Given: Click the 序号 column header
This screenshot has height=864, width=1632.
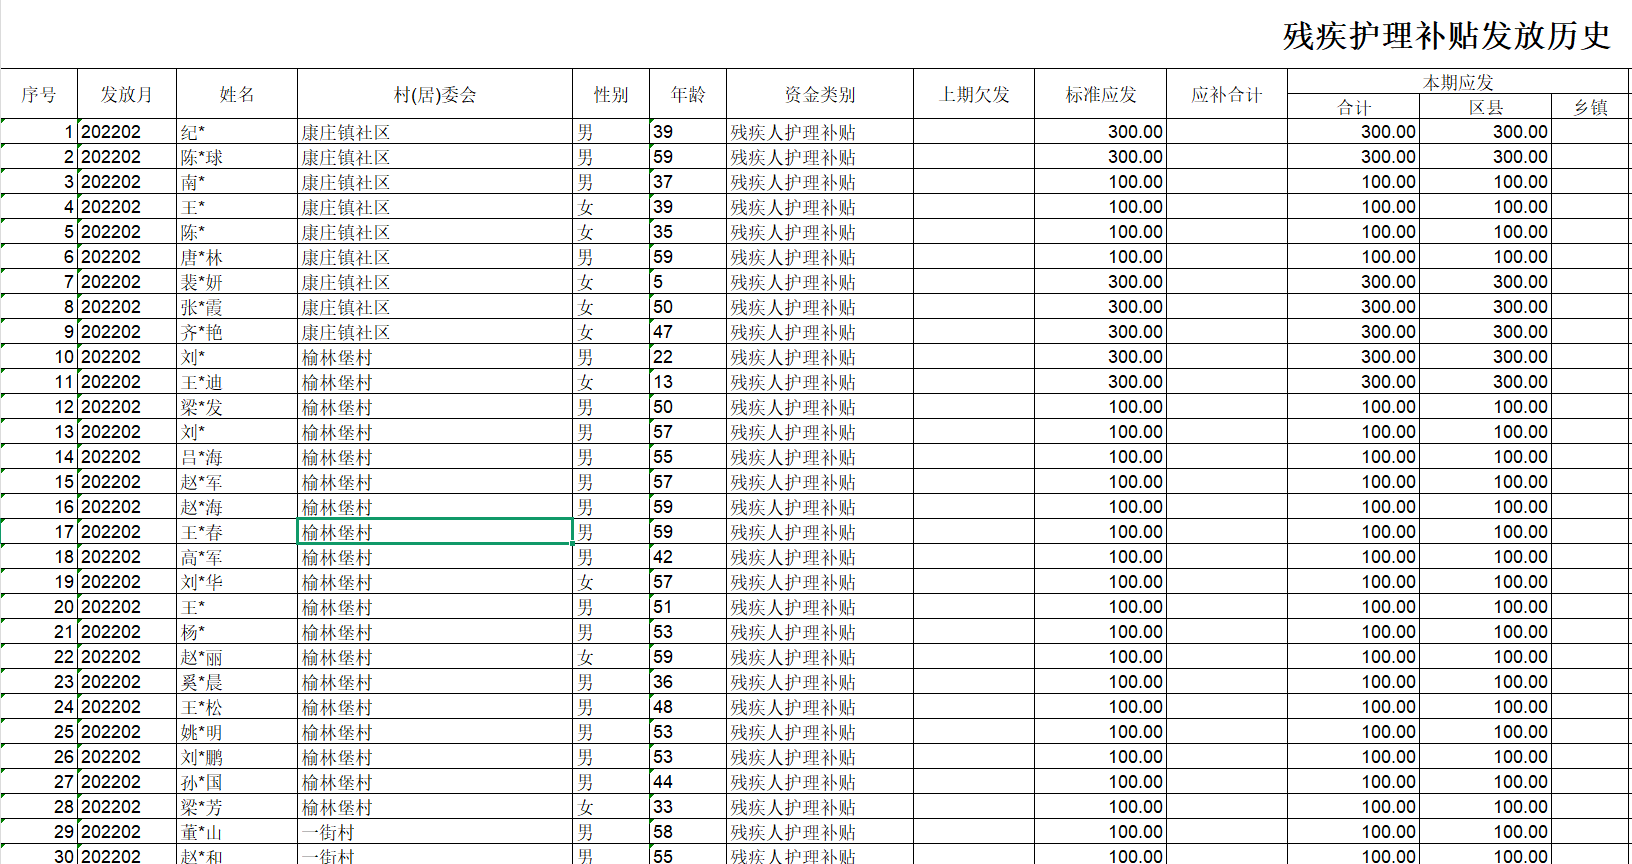Looking at the screenshot, I should (39, 95).
